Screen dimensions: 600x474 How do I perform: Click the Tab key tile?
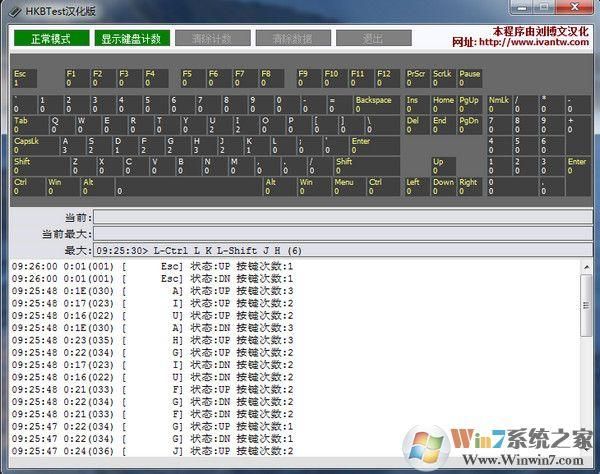coord(30,125)
